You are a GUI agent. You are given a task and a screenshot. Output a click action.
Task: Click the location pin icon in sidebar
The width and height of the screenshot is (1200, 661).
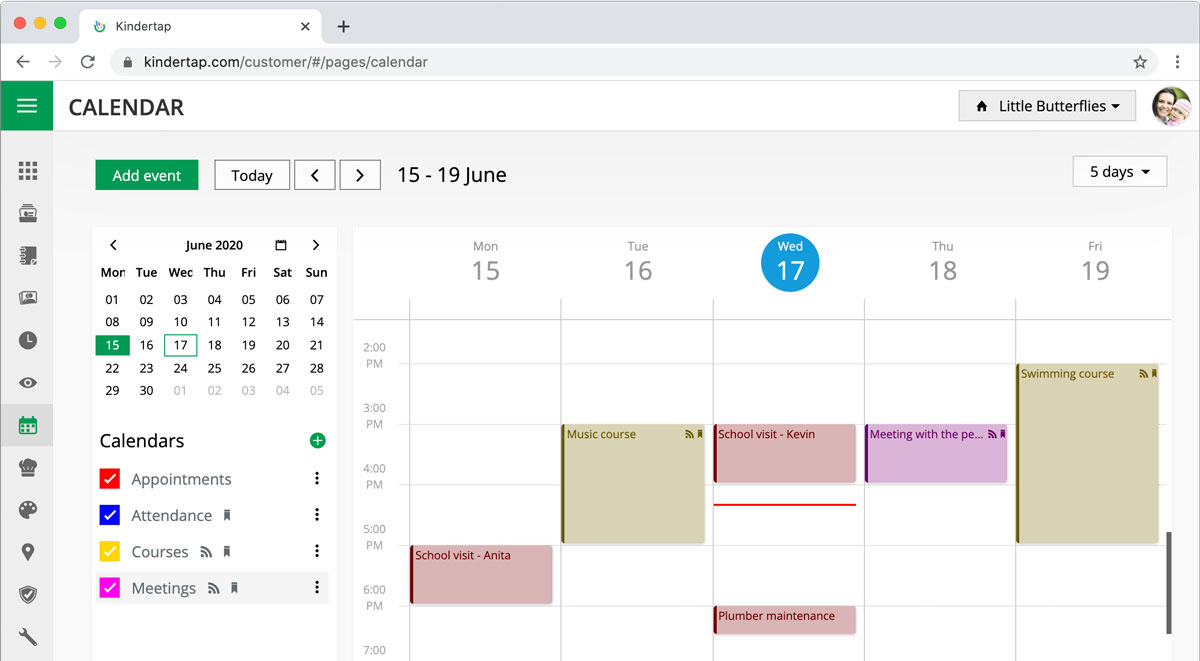(27, 551)
